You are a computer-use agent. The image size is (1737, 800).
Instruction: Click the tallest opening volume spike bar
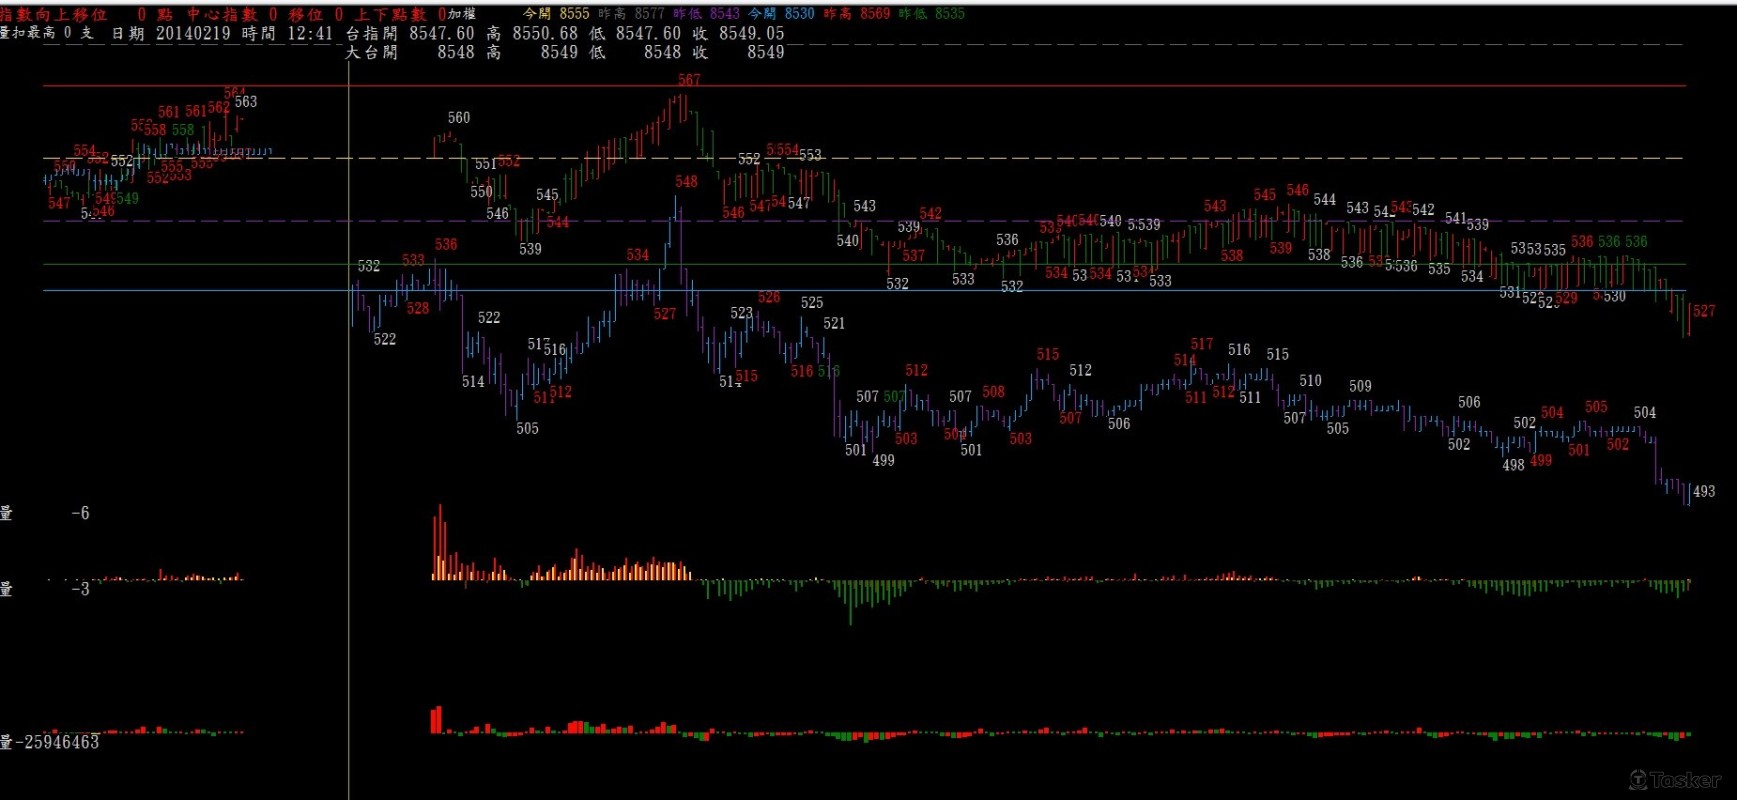(x=439, y=540)
